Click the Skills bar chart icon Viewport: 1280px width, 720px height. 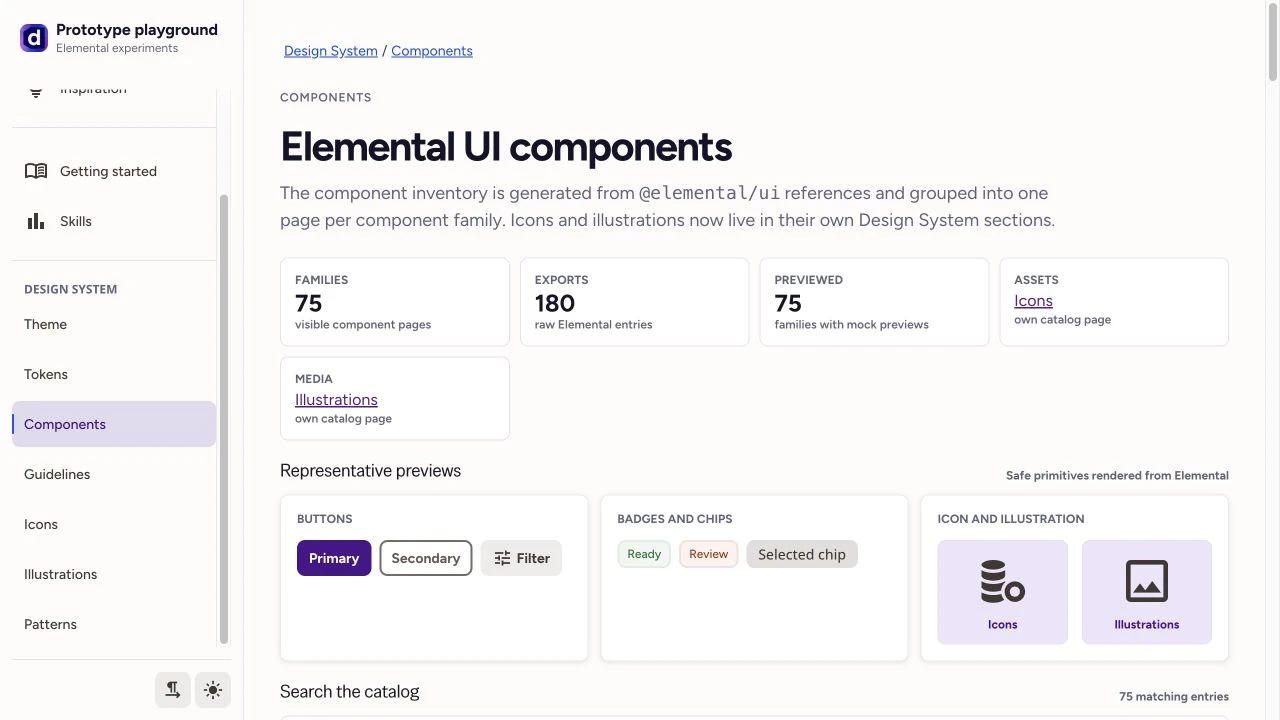tap(36, 221)
